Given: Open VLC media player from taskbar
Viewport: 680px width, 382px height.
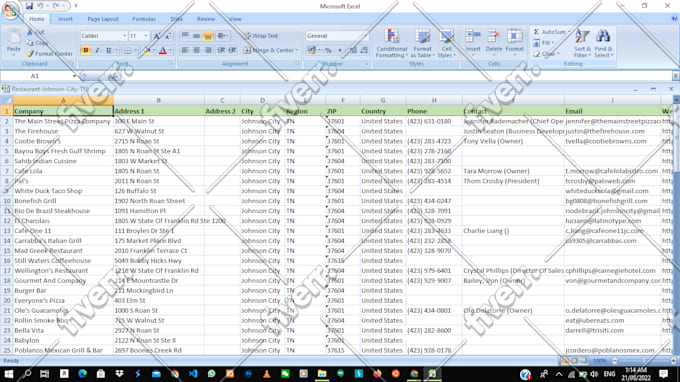Looking at the screenshot, I should pyautogui.click(x=267, y=374).
